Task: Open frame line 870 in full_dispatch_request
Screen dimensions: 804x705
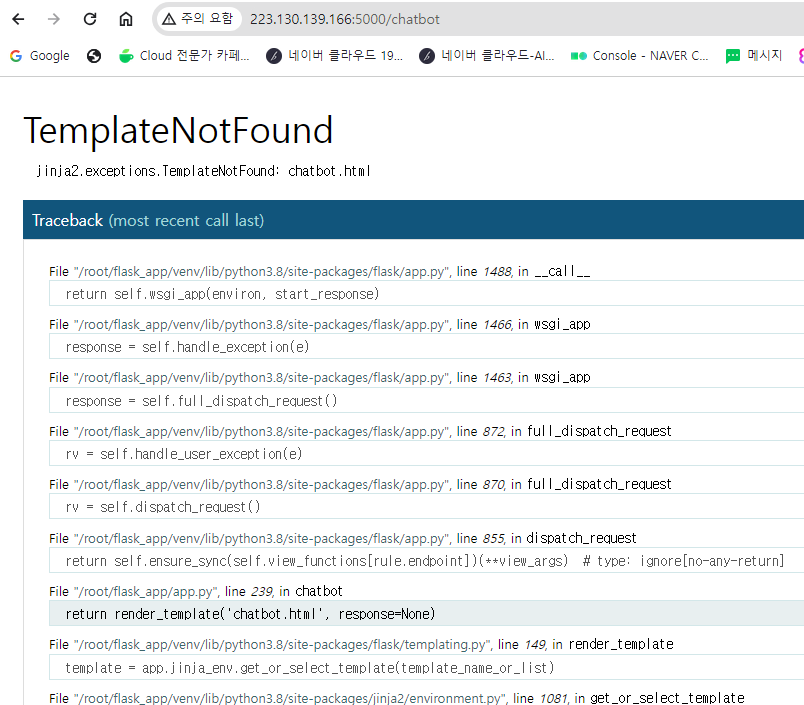Action: 360,484
